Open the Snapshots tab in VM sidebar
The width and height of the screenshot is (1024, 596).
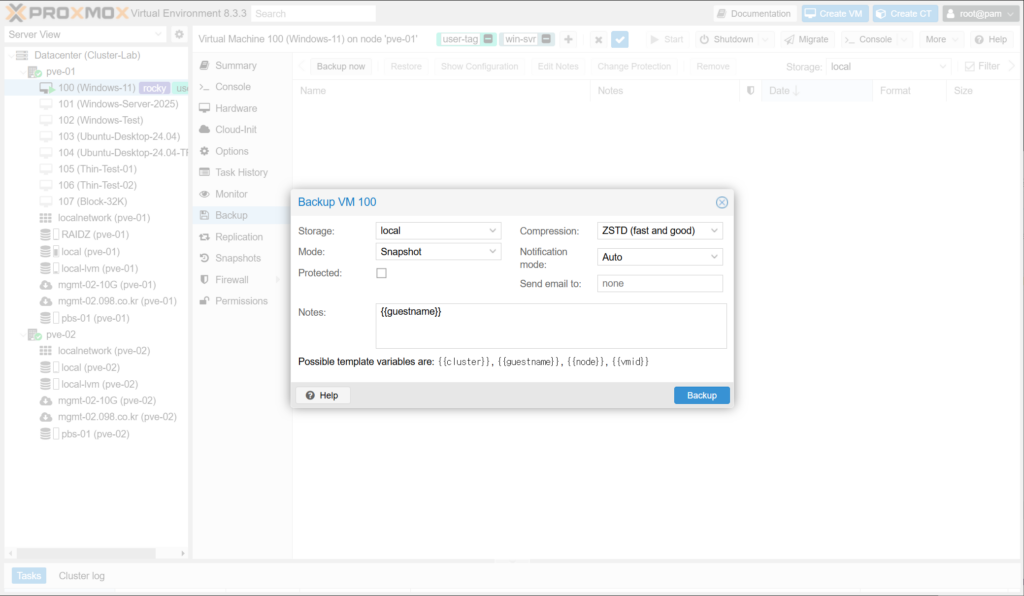(x=237, y=258)
